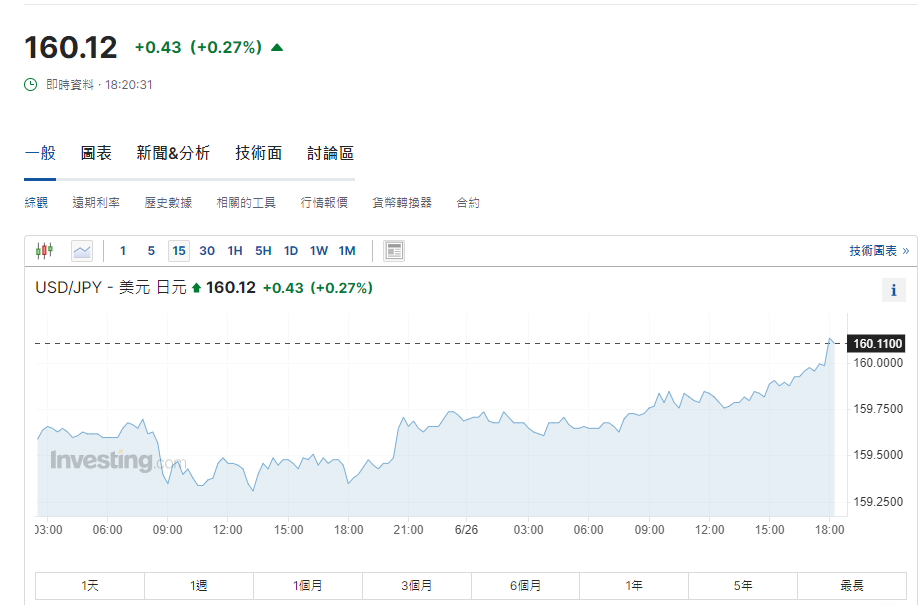Switch to the line chart view icon

tap(81, 250)
